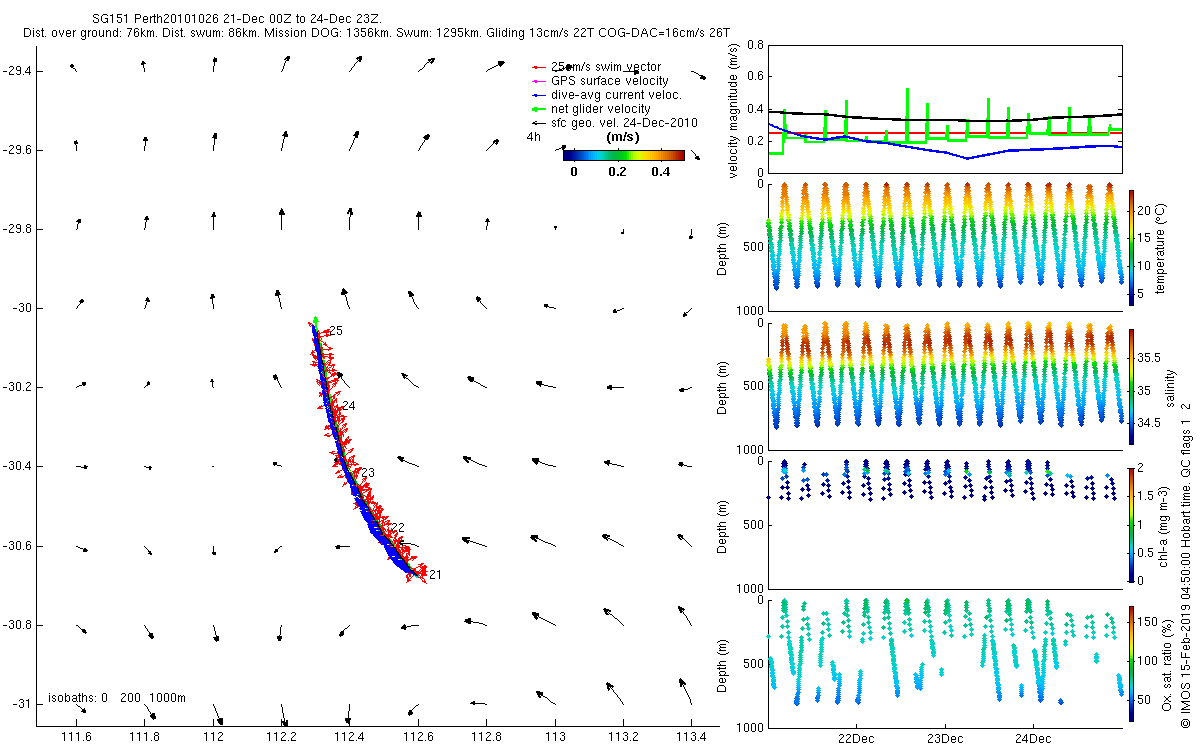Click the horizontal (m/s) velocity colorbar

623,155
